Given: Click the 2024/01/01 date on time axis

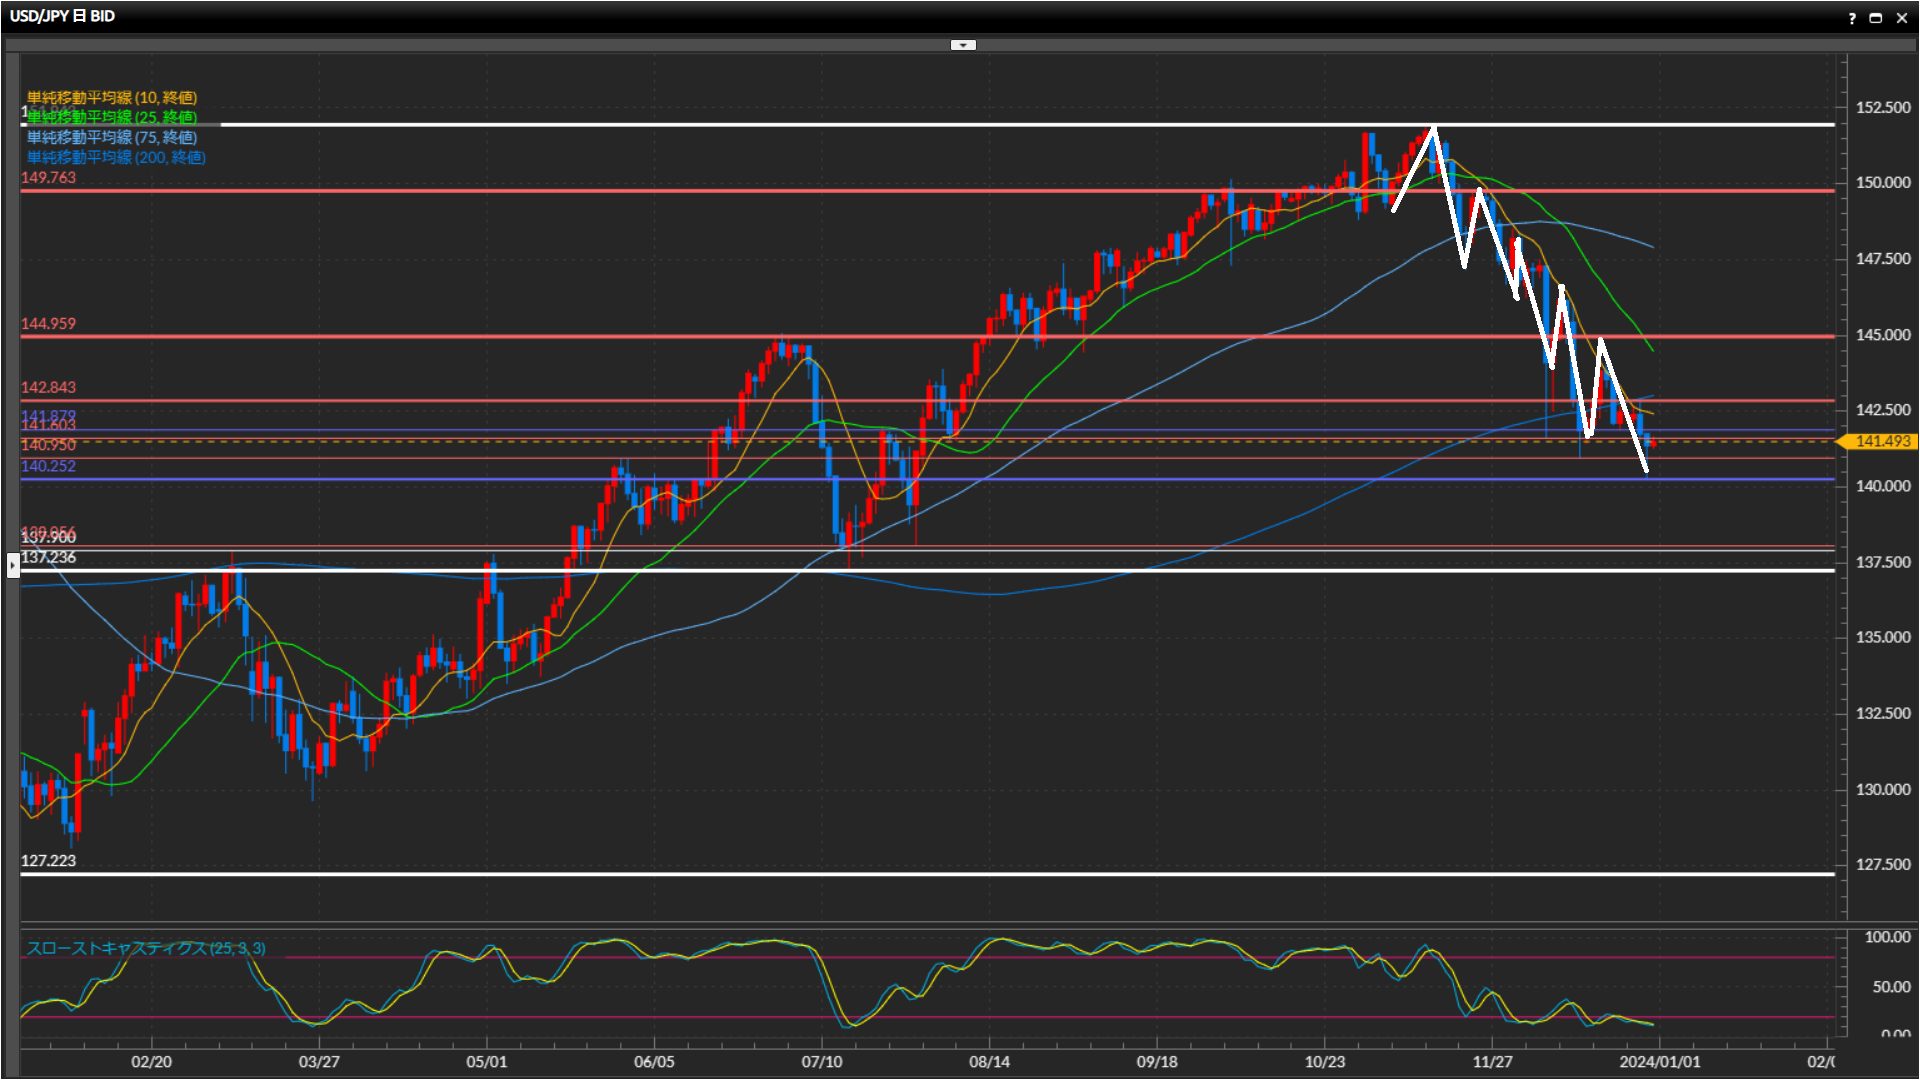Looking at the screenshot, I should click(x=1660, y=1062).
